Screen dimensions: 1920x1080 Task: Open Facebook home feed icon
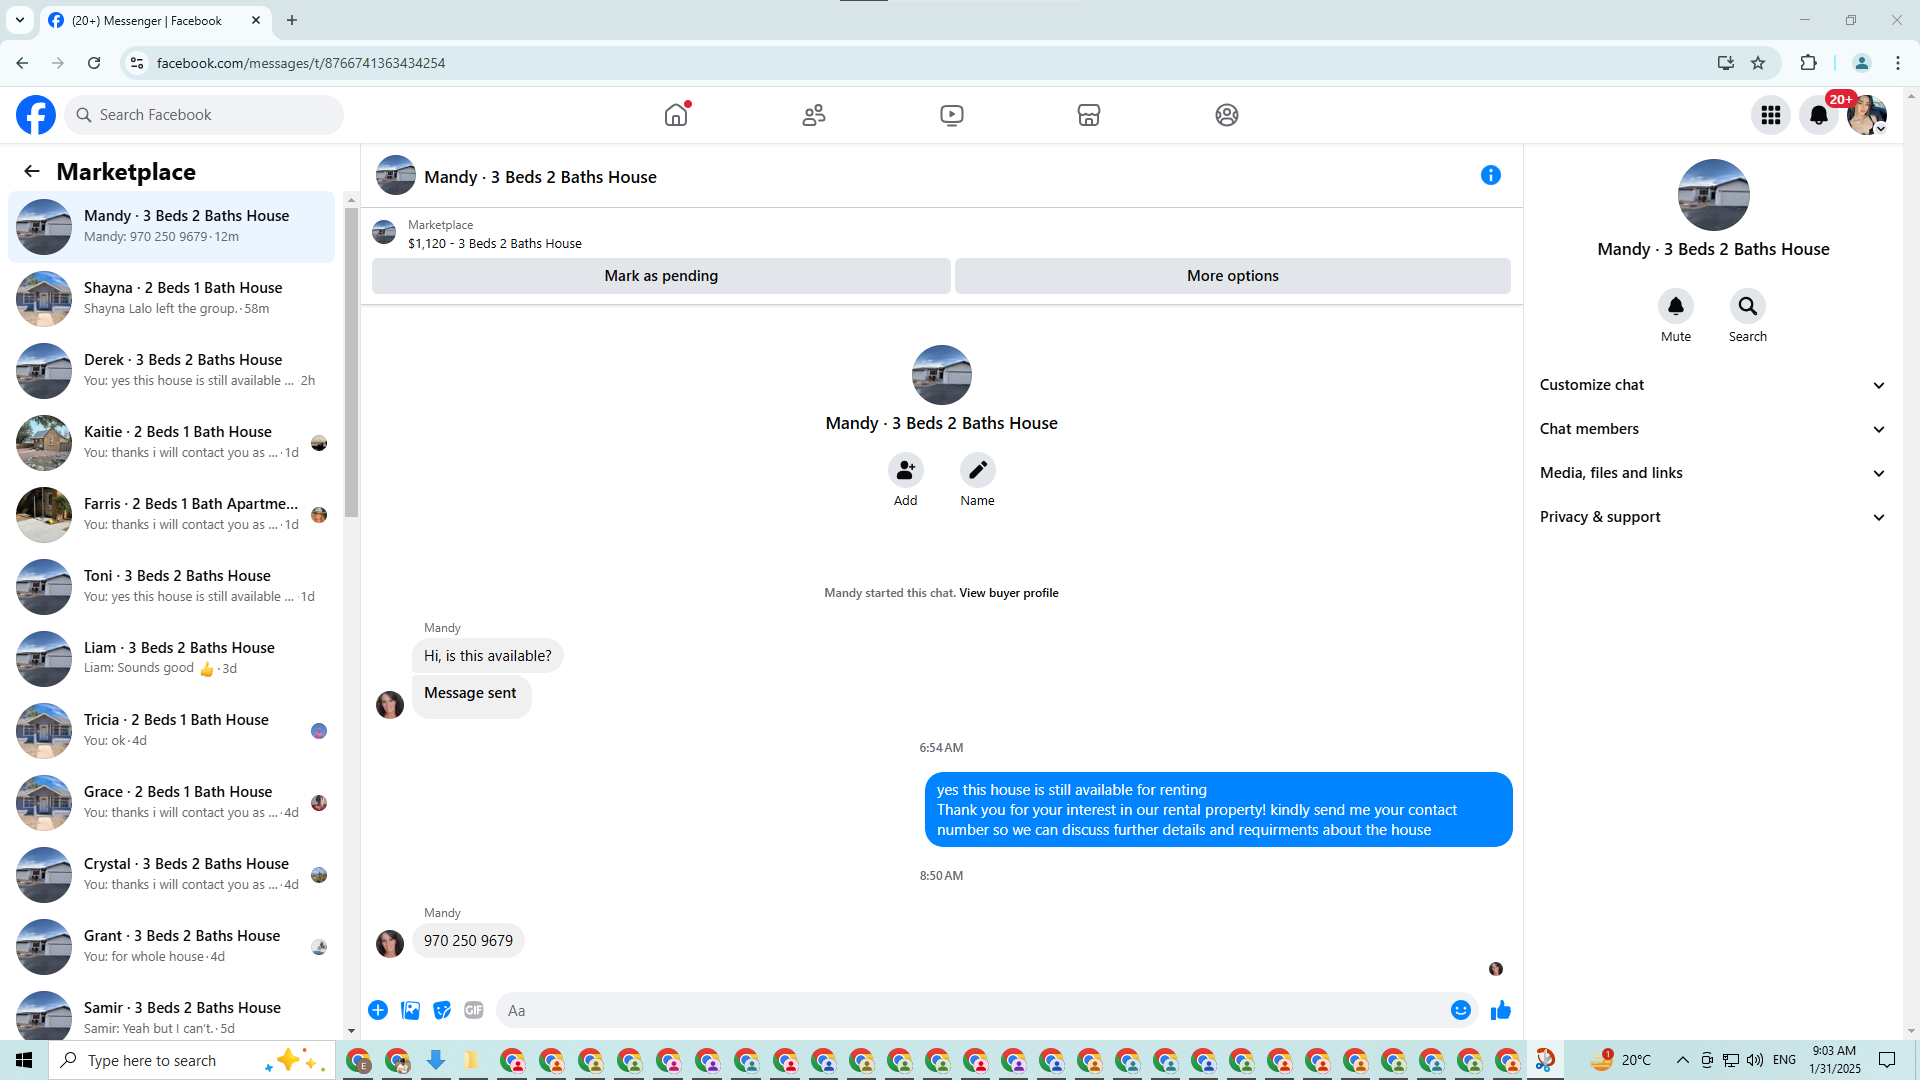[676, 115]
